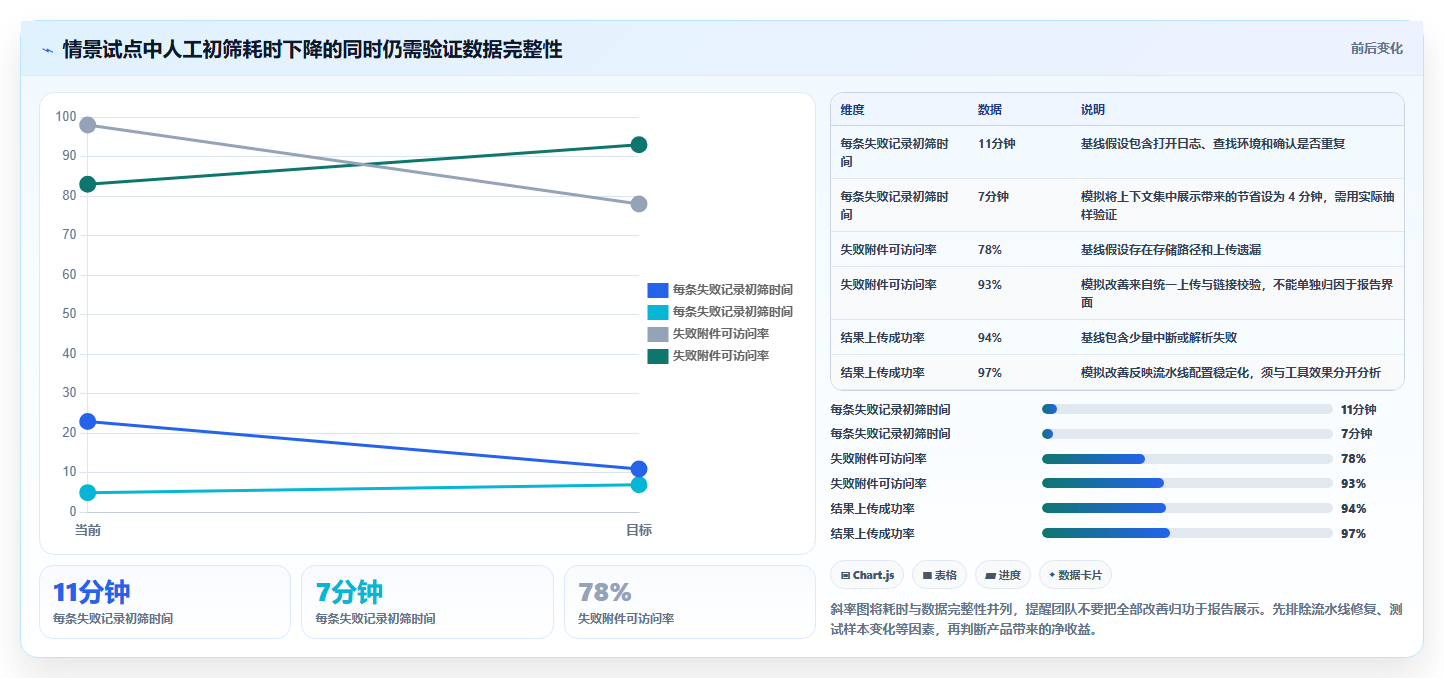Image resolution: width=1444 pixels, height=678 pixels.
Task: Click the 维度 column header
Action: pos(853,110)
